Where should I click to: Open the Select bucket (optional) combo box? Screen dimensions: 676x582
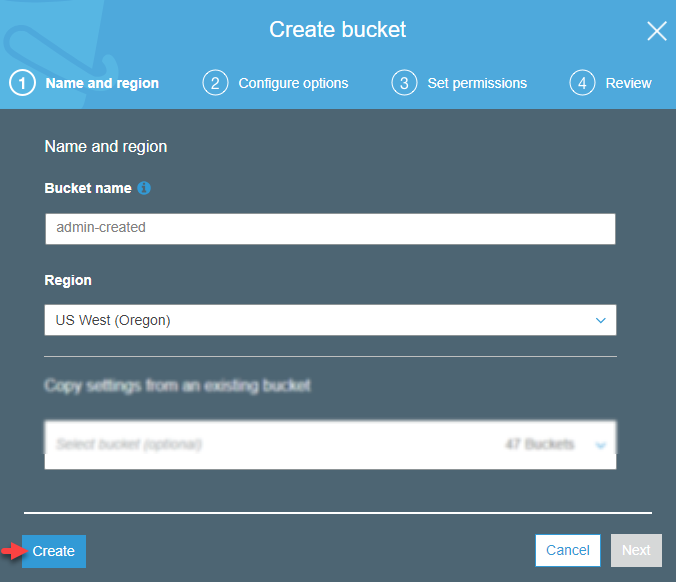330,445
